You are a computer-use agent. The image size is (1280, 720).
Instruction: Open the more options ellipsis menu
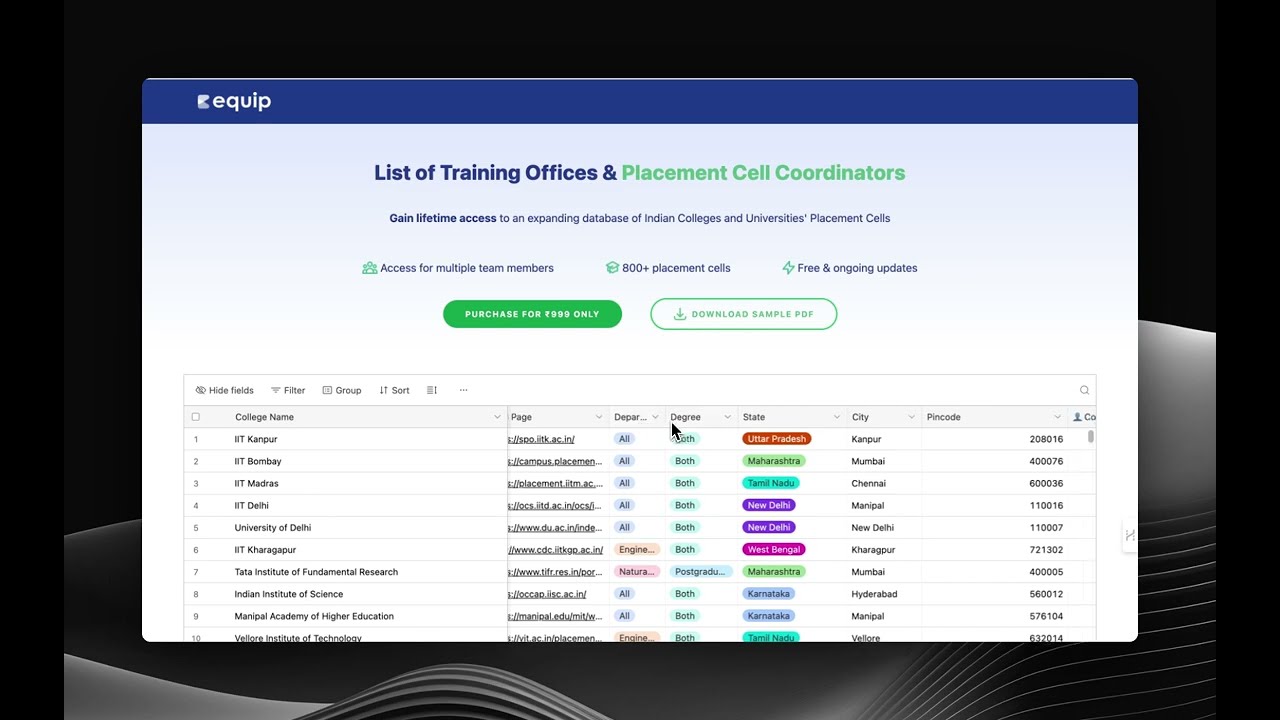click(x=463, y=390)
